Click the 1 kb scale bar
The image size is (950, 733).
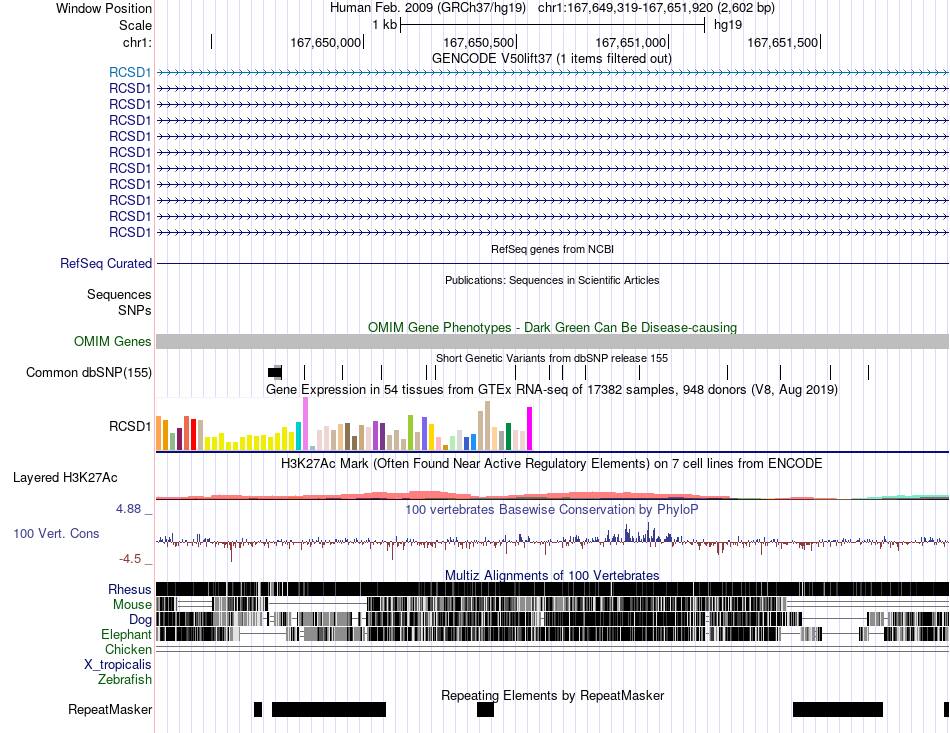click(x=552, y=25)
